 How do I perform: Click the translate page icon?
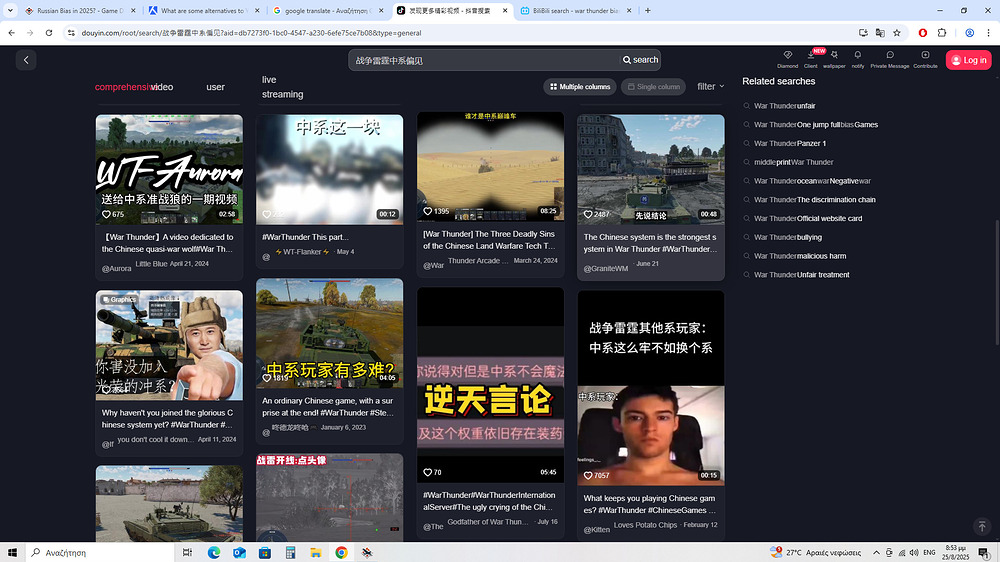pos(880,33)
